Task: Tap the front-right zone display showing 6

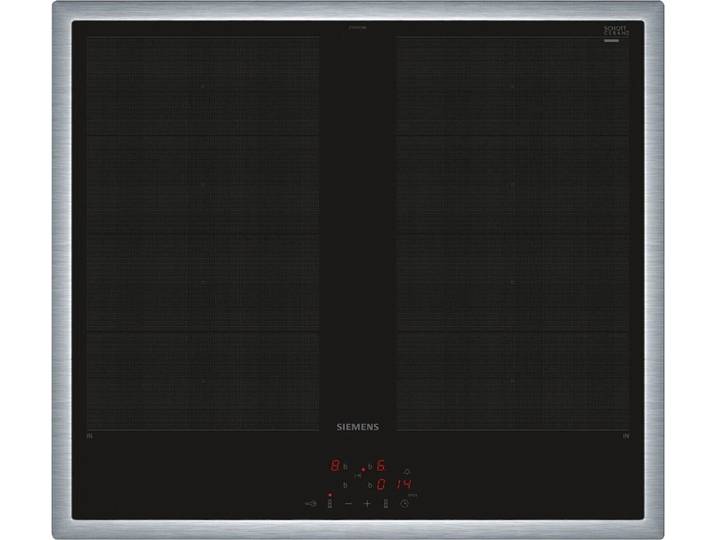Action: tap(380, 466)
